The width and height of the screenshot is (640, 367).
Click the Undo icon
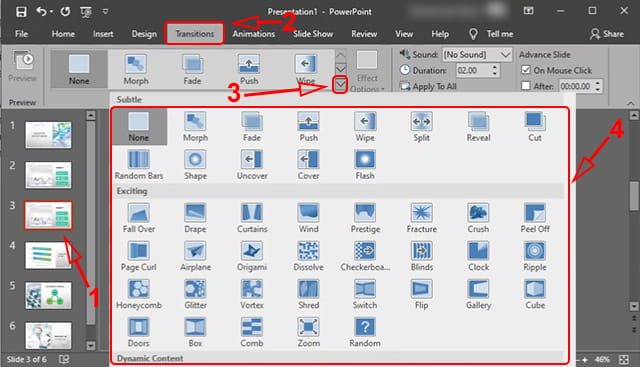[x=41, y=11]
